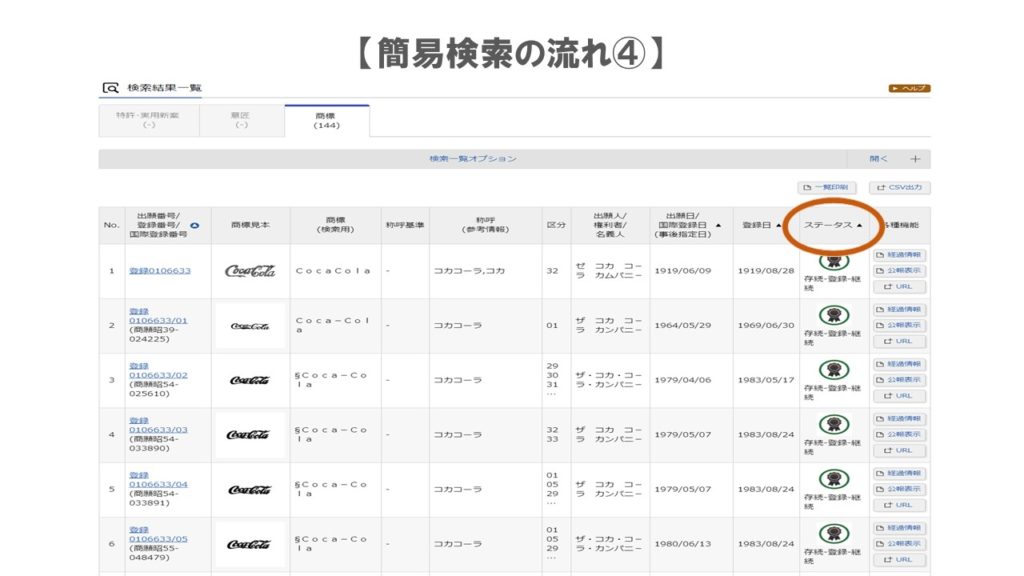Click the search results list magnifier icon

click(x=110, y=88)
